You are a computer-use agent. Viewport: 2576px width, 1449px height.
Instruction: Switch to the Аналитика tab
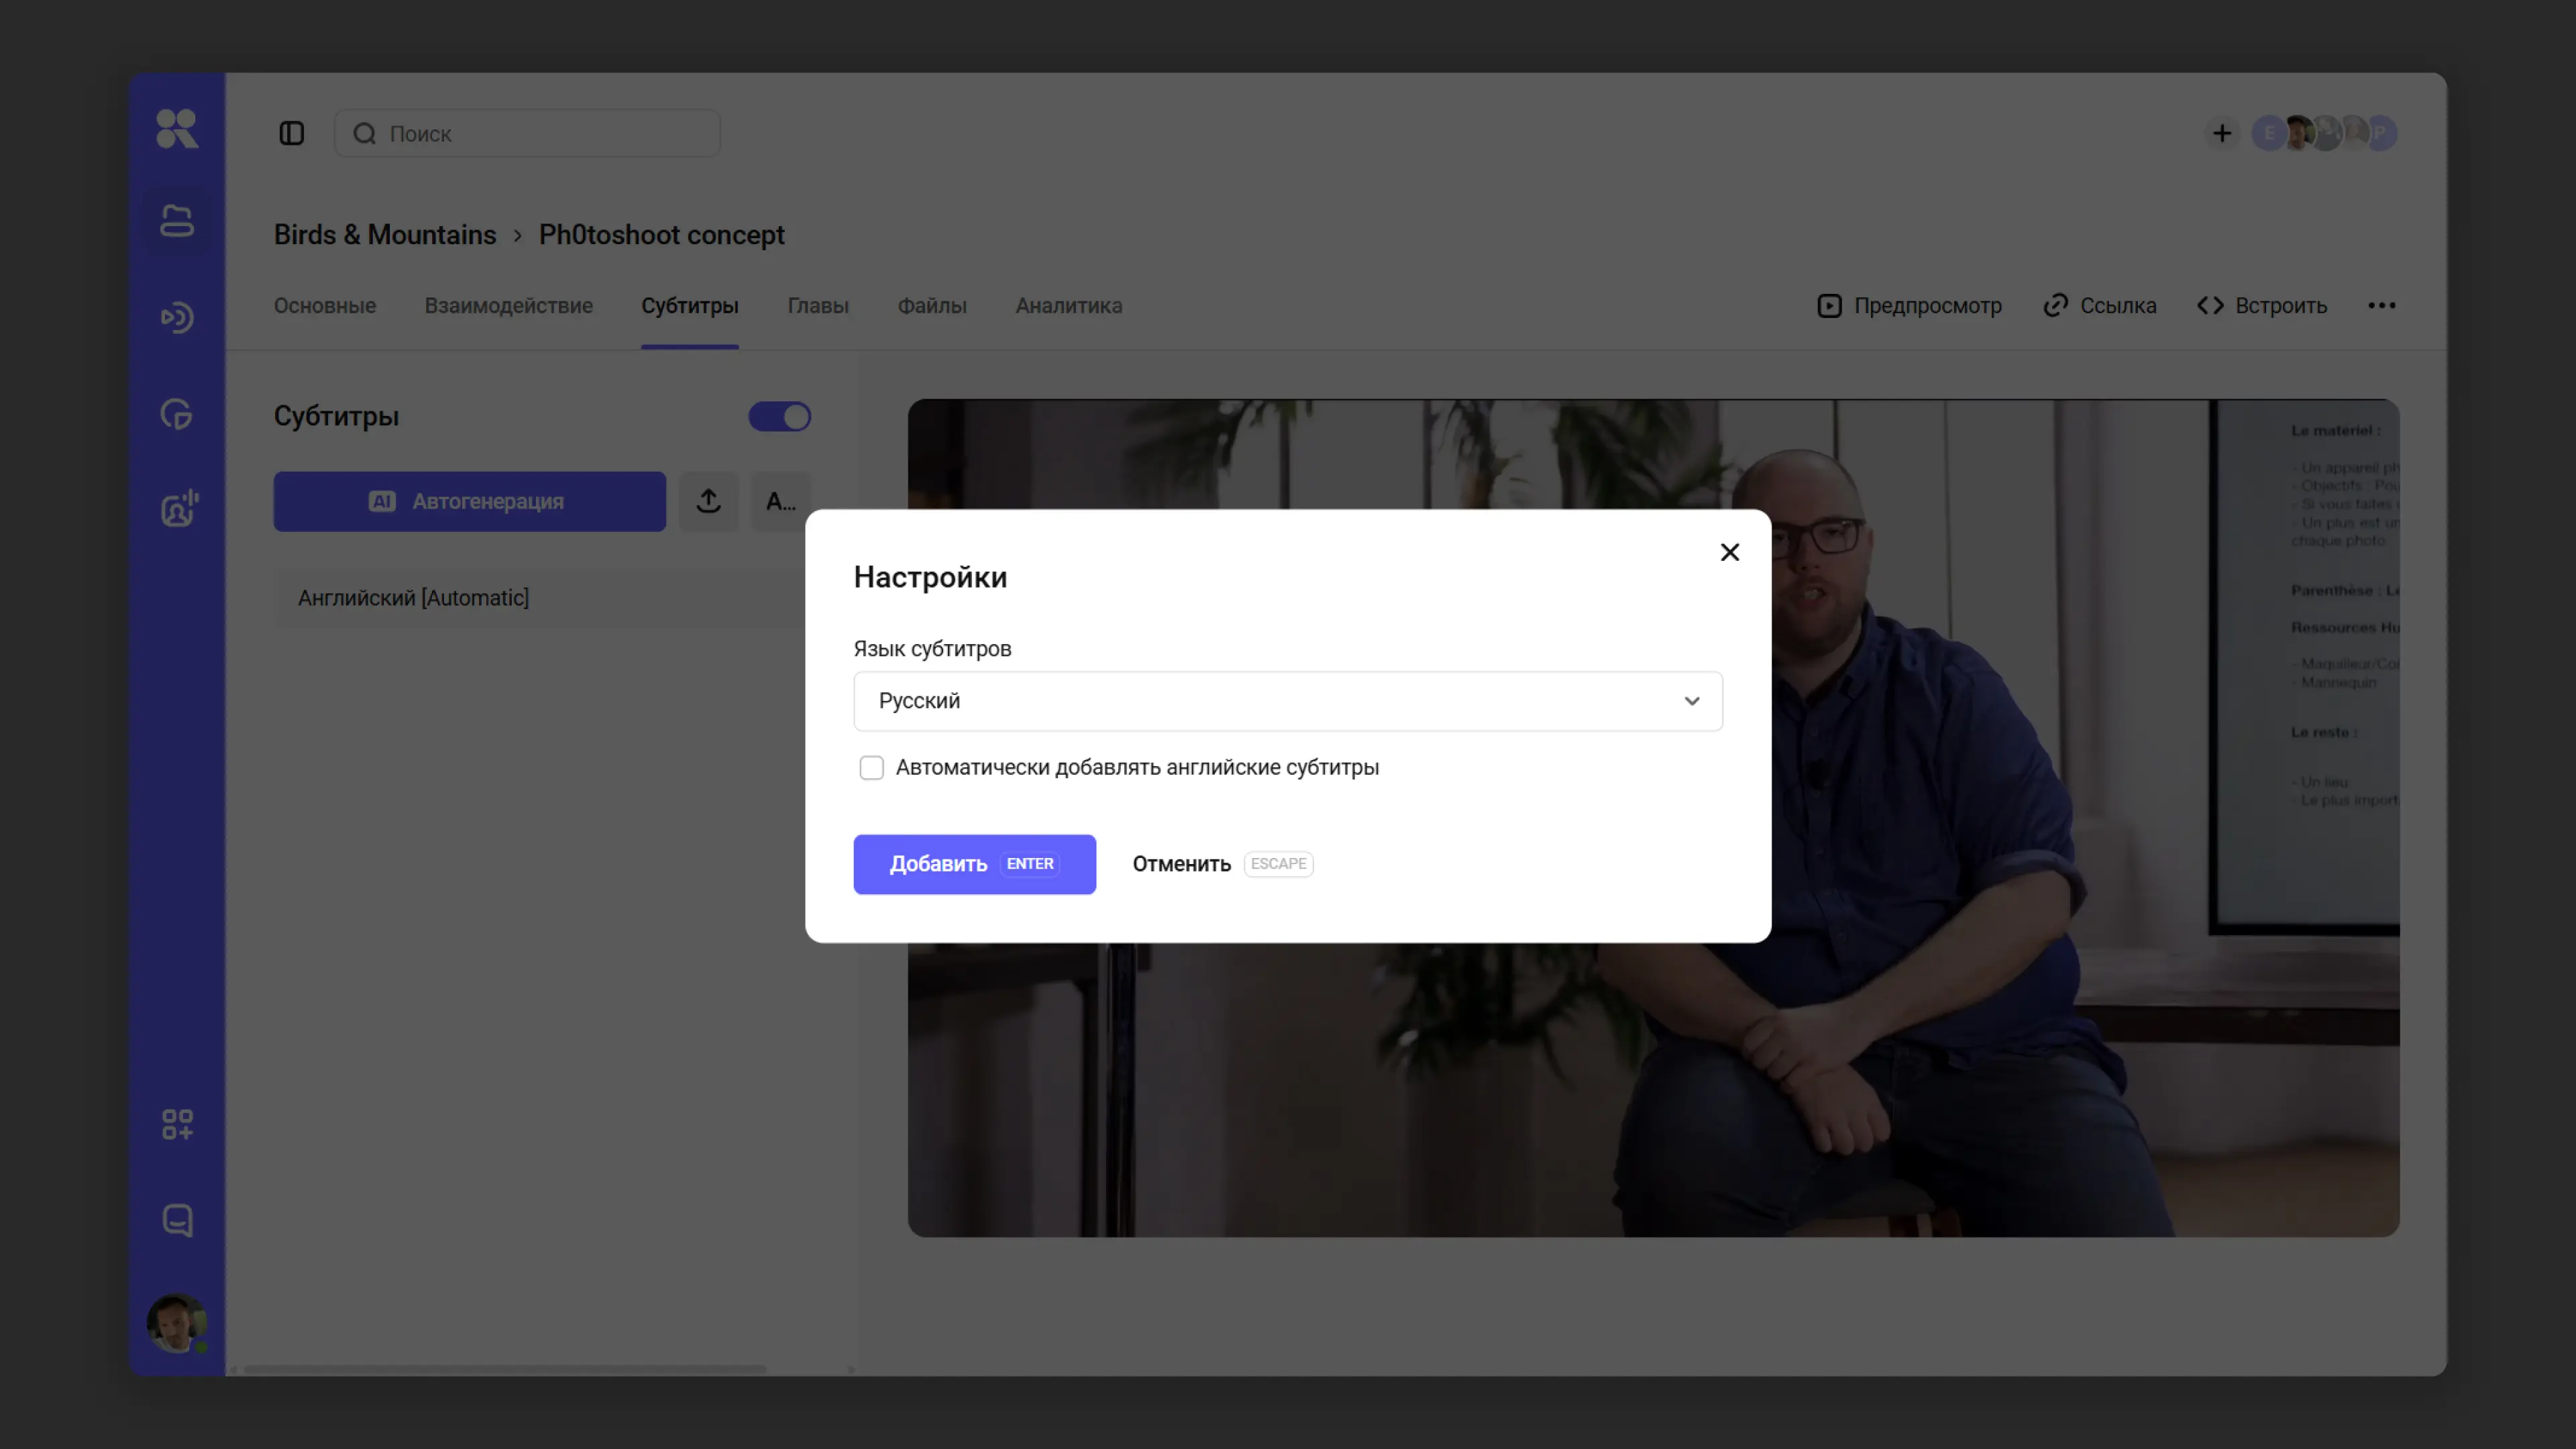[1068, 305]
